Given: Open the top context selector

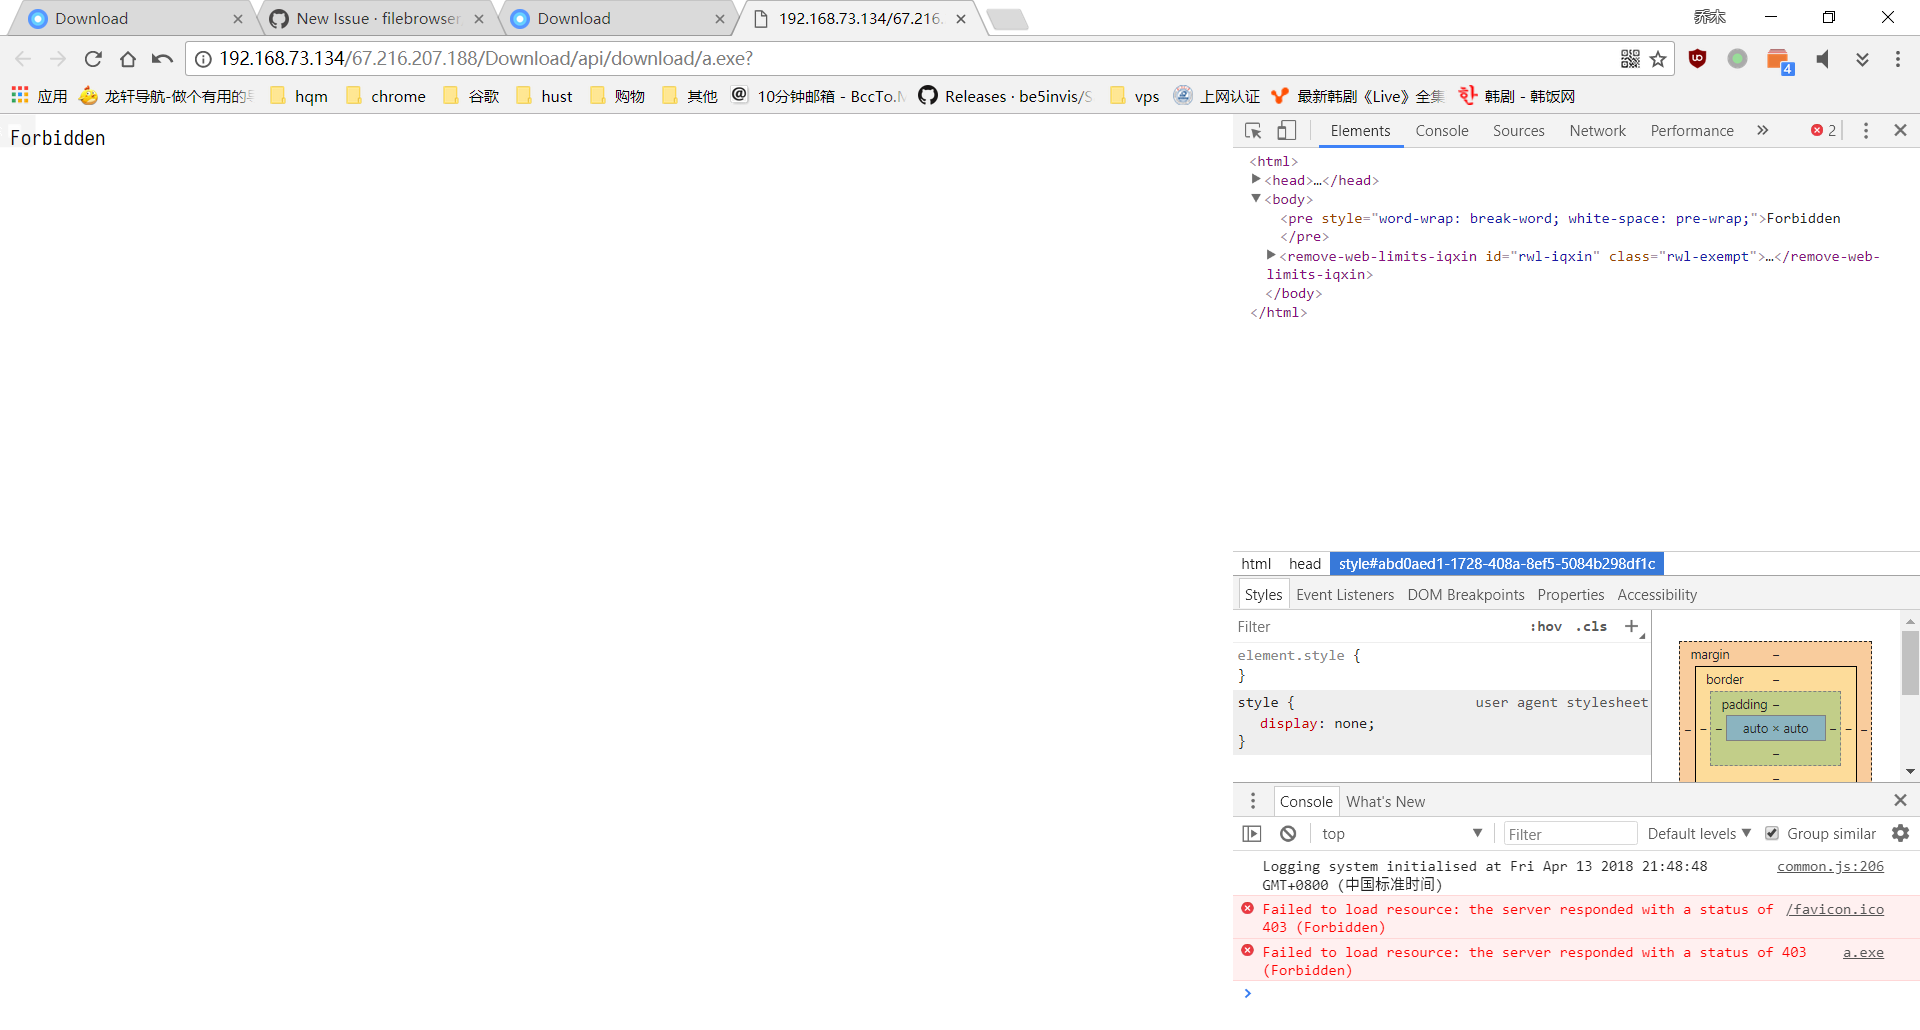Looking at the screenshot, I should [x=1401, y=833].
